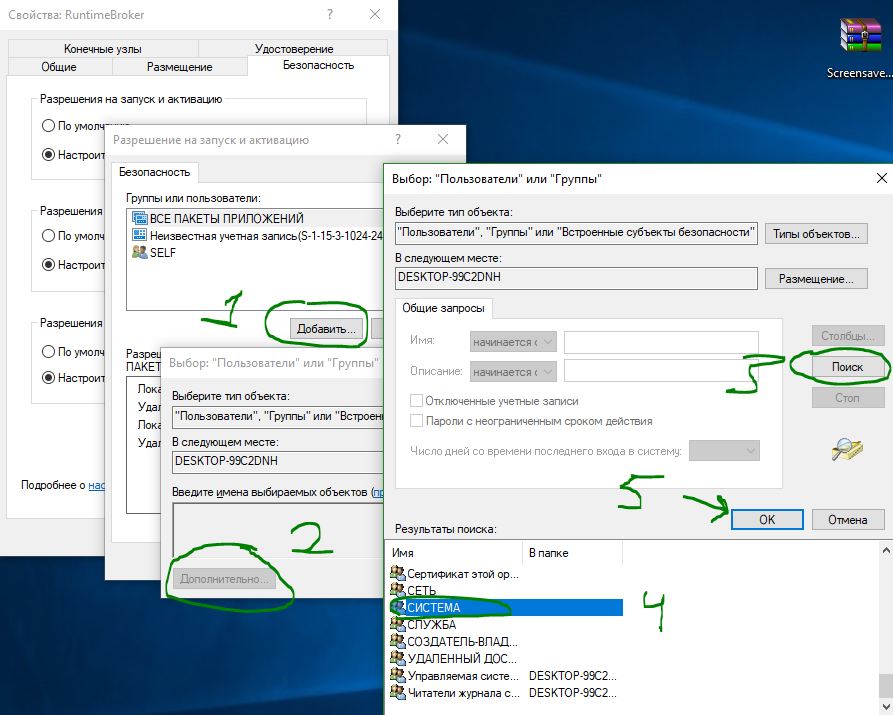Click the Описание text input field

[x=661, y=372]
